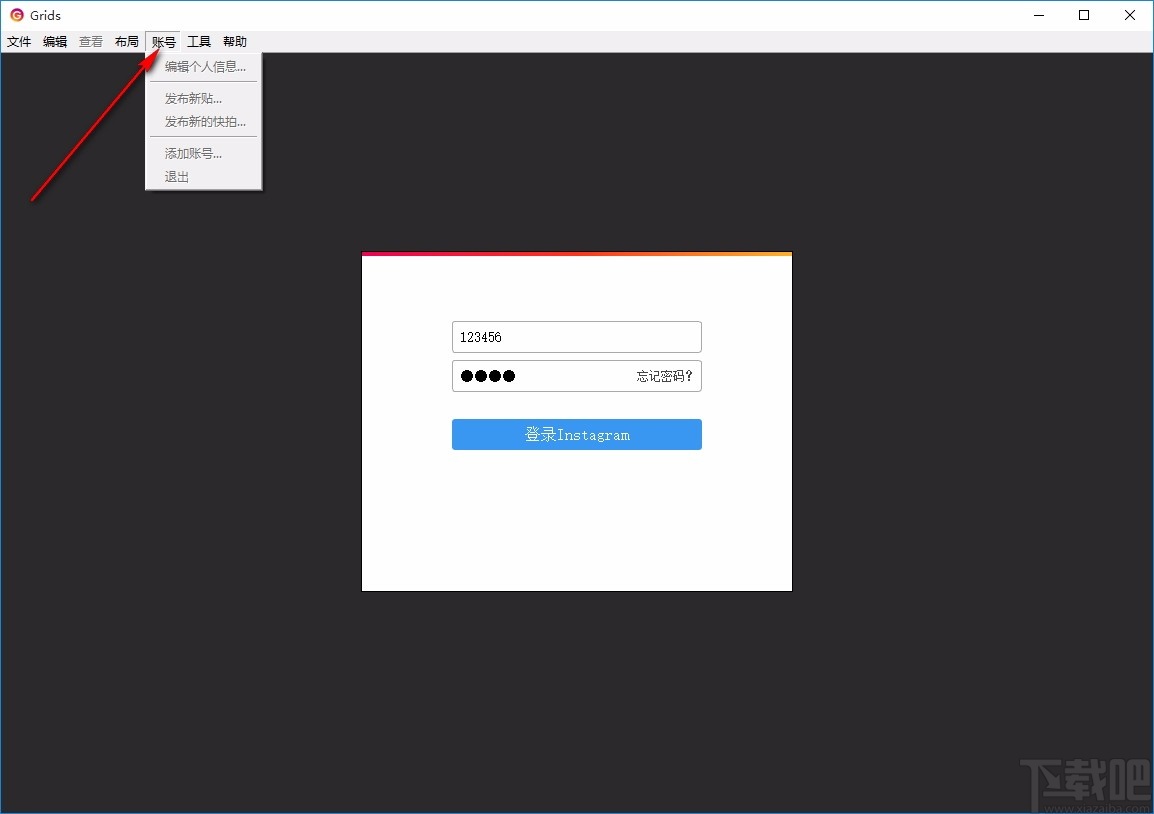The width and height of the screenshot is (1154, 814).
Task: Open the 编辑 menu
Action: (x=55, y=42)
